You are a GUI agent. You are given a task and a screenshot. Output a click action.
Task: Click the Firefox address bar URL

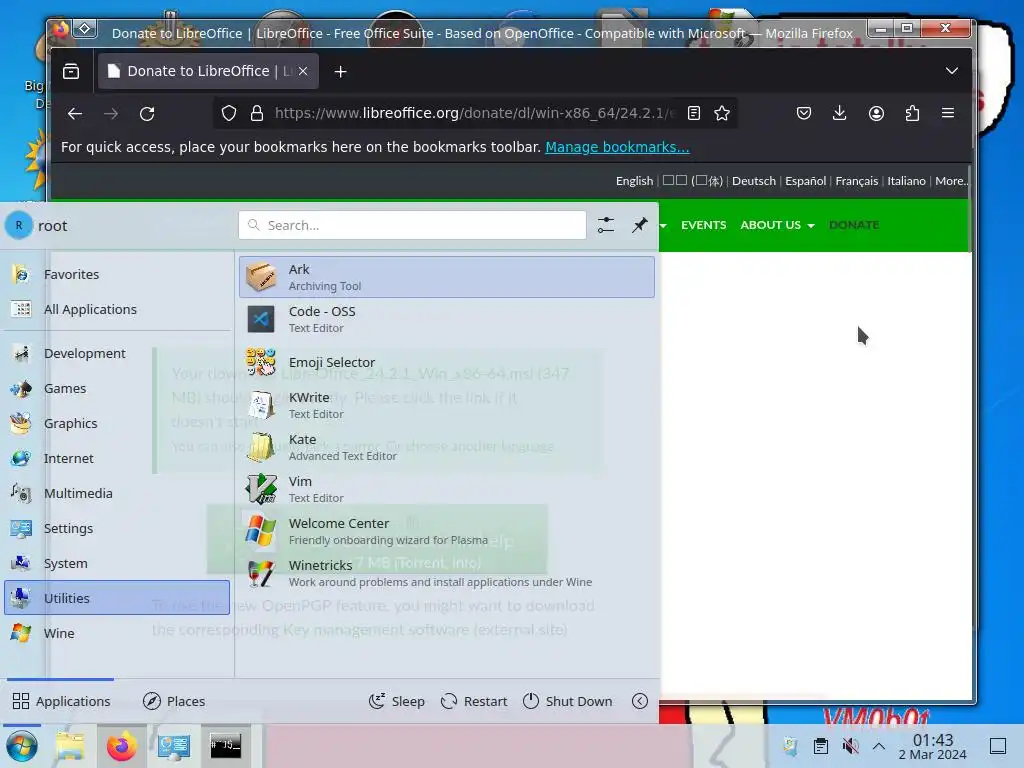coord(475,114)
